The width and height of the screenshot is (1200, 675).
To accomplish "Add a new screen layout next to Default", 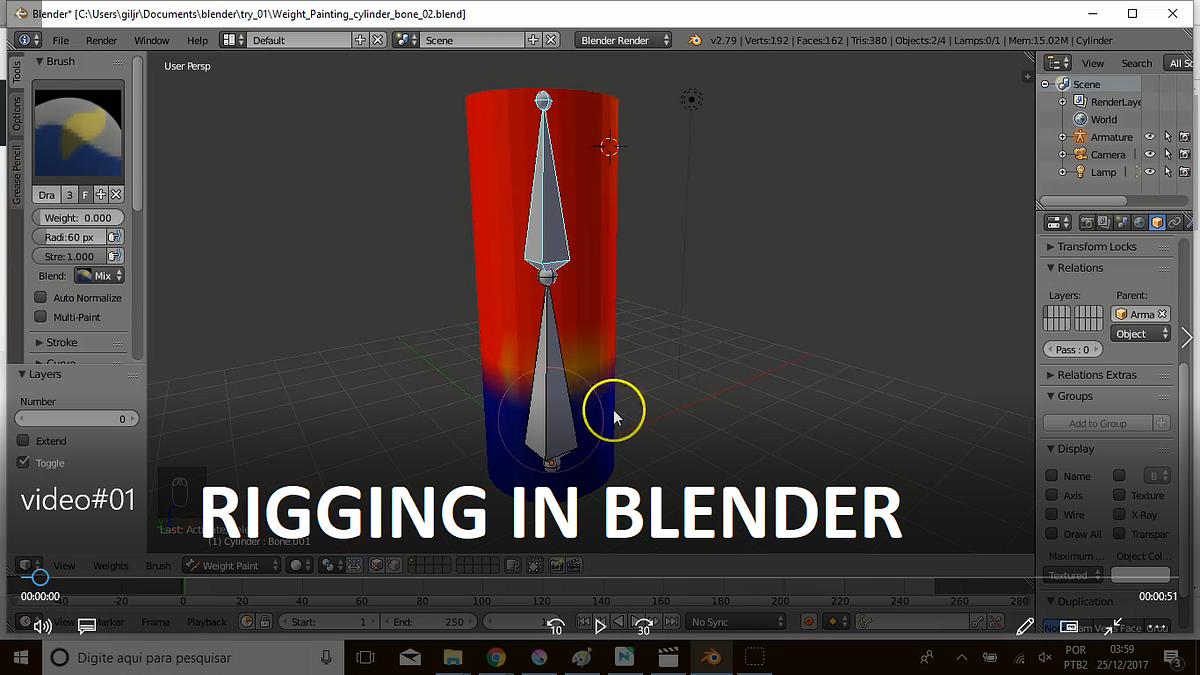I will tap(361, 40).
